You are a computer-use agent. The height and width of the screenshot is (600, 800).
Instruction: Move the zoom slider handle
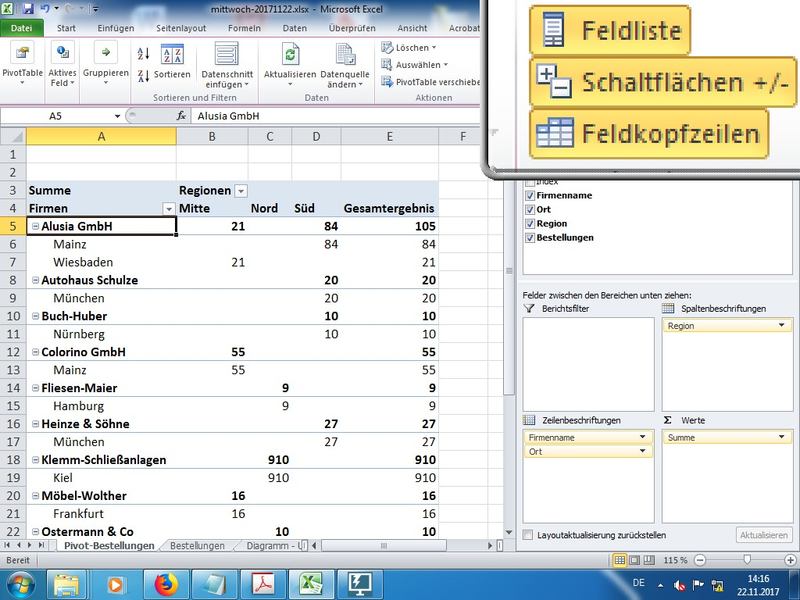(747, 560)
